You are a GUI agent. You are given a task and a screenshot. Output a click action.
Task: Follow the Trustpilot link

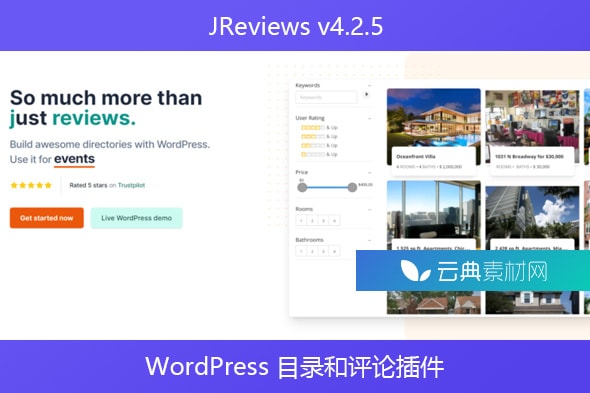pos(131,185)
